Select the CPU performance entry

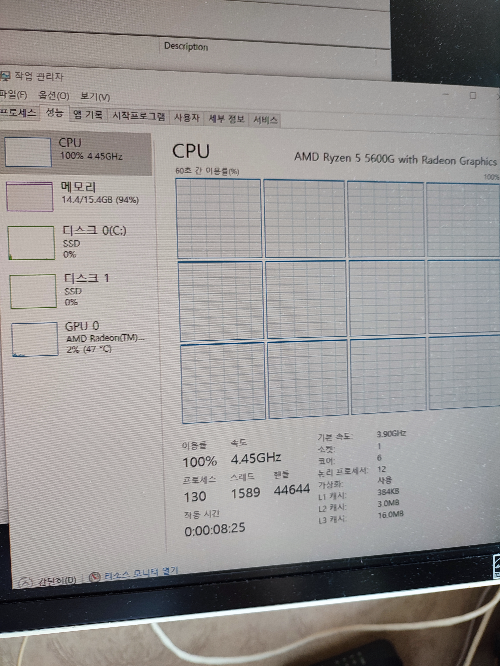coord(76,153)
